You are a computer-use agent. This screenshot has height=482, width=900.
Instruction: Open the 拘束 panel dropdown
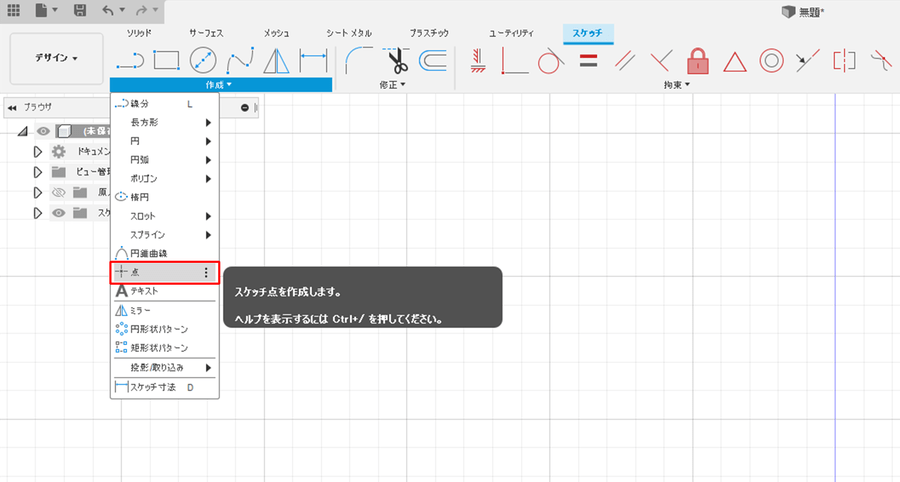(677, 85)
